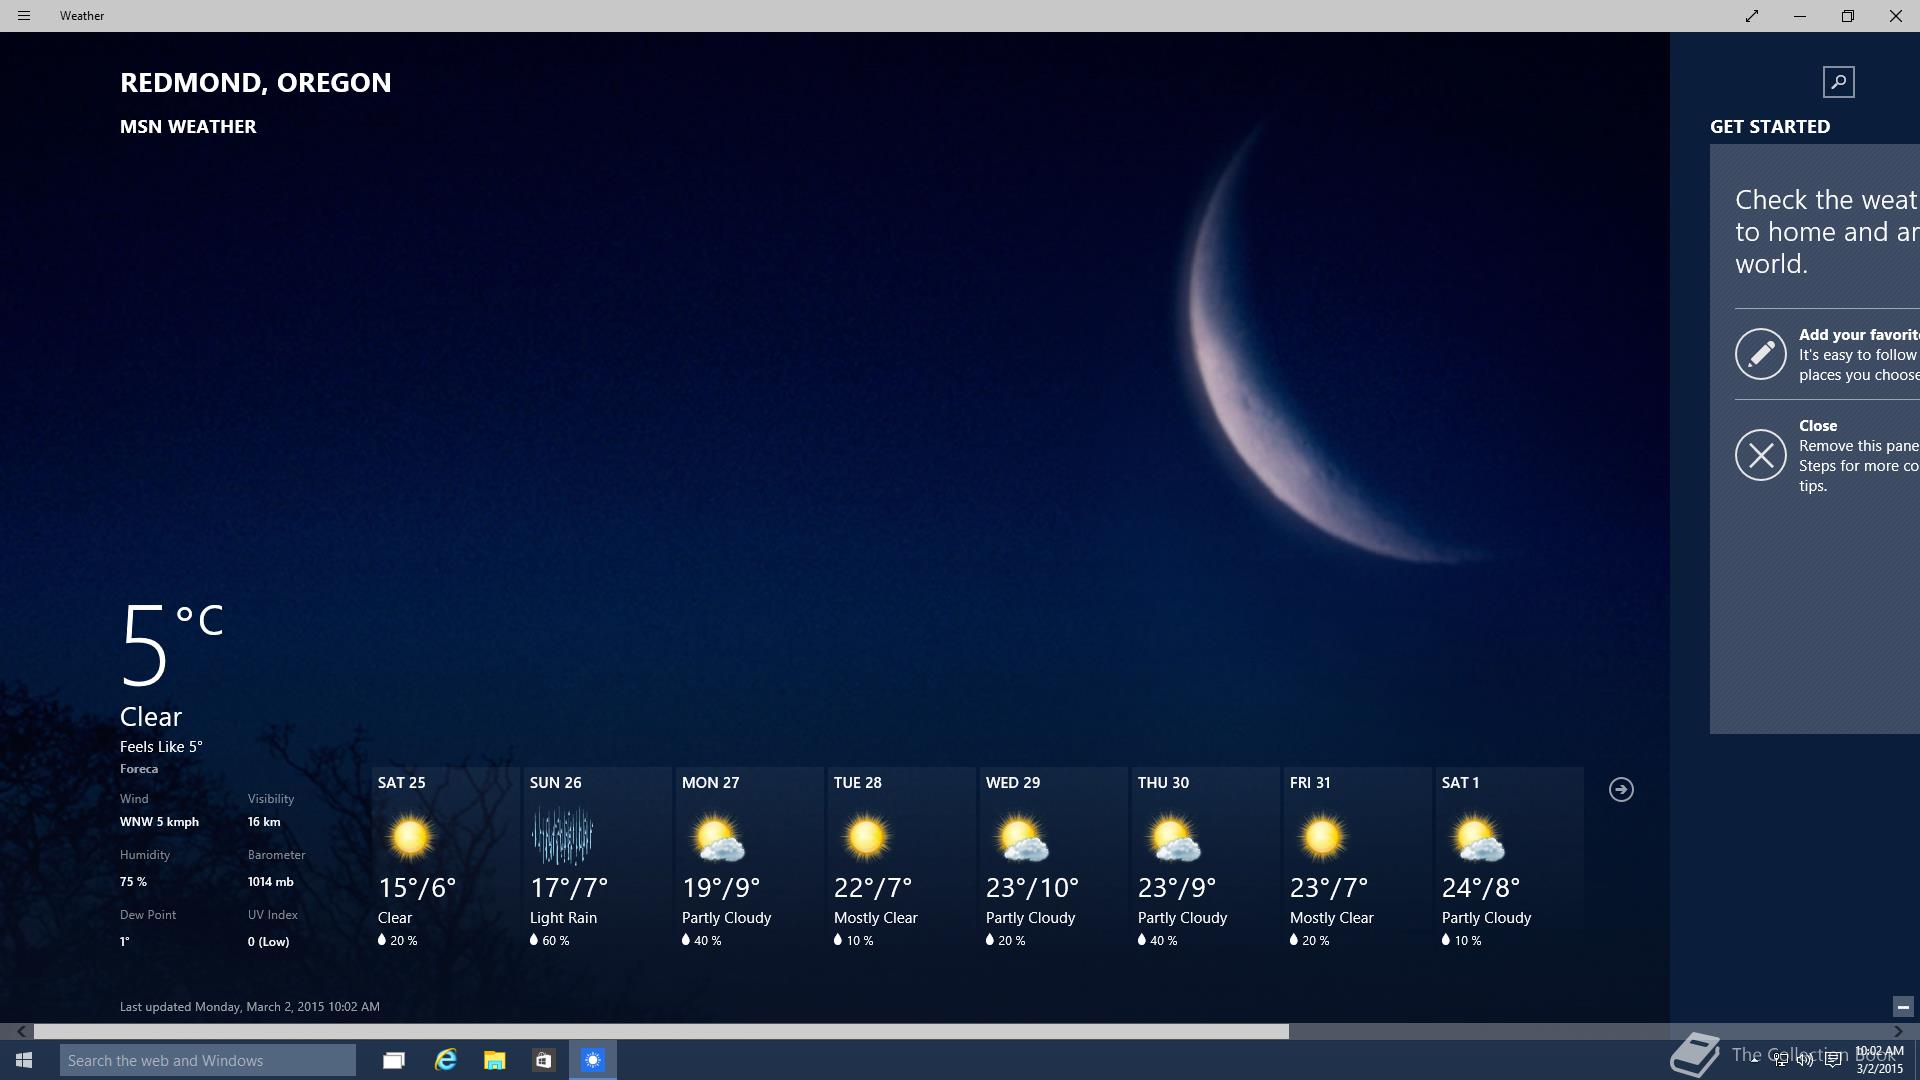Open Task View from the taskbar
Viewport: 1920px width, 1080px height.
tap(394, 1060)
